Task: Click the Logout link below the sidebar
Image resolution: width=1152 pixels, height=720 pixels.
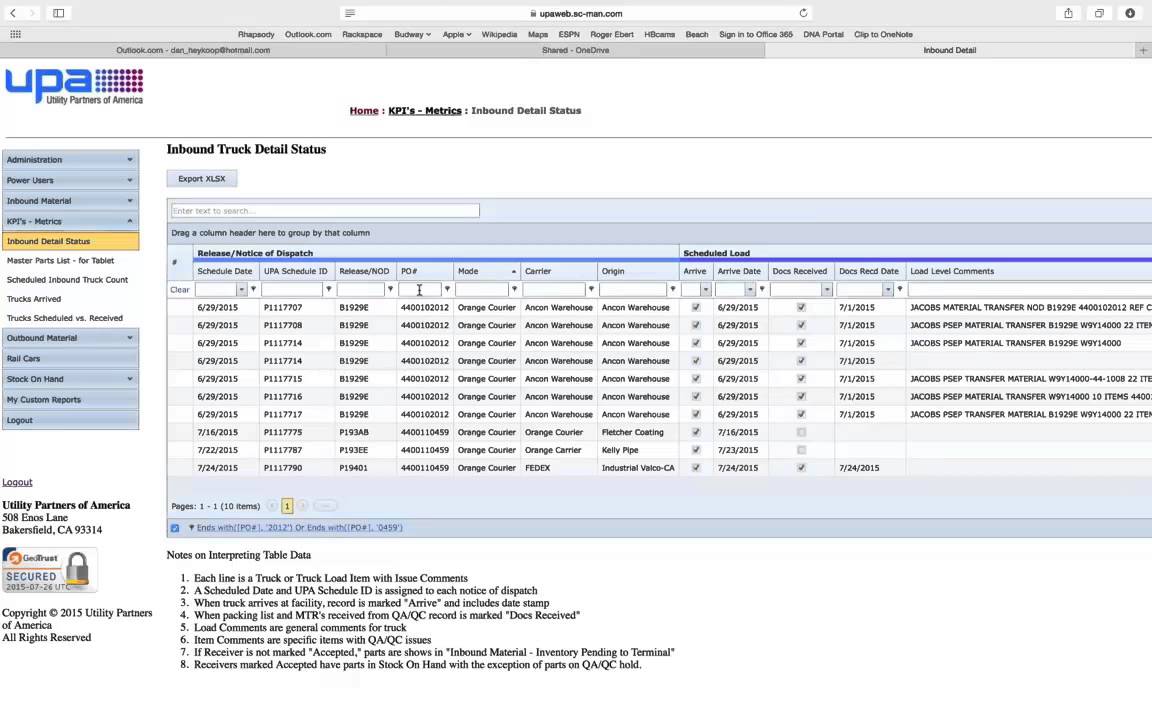Action: (17, 483)
